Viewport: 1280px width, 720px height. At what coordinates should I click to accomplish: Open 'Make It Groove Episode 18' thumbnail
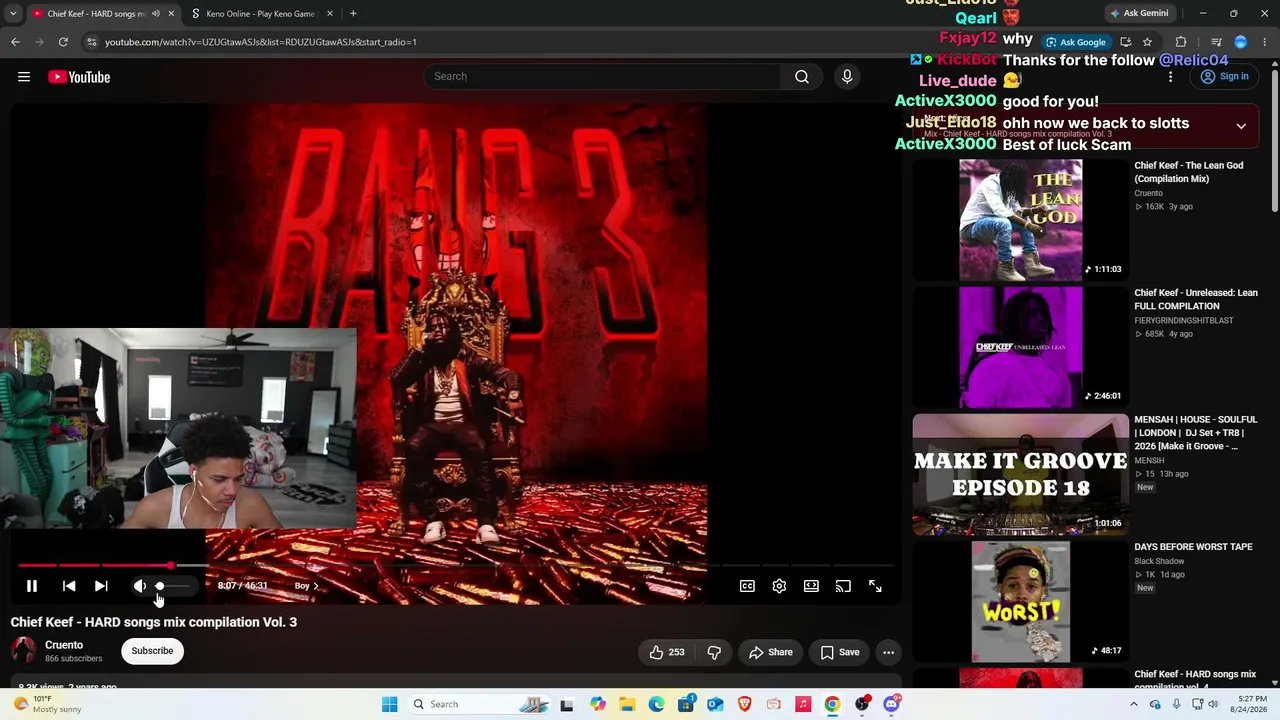click(x=1020, y=475)
